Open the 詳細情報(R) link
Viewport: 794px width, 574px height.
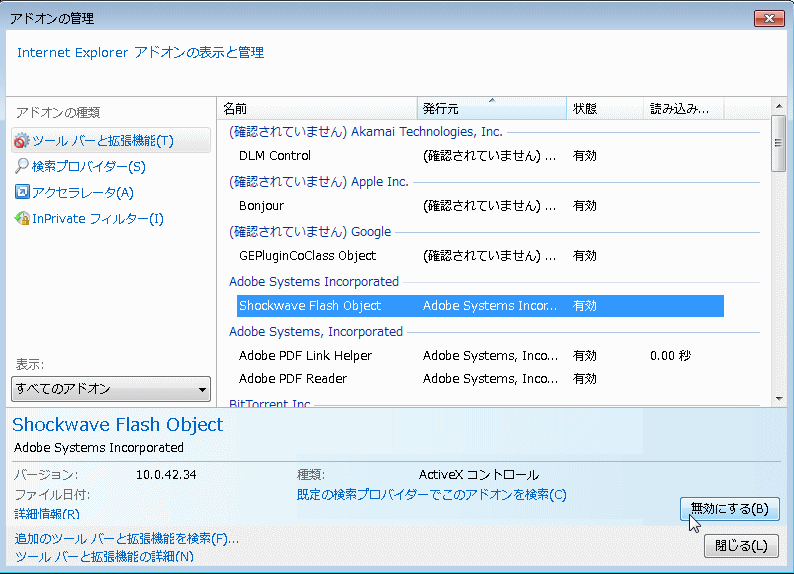pyautogui.click(x=47, y=514)
